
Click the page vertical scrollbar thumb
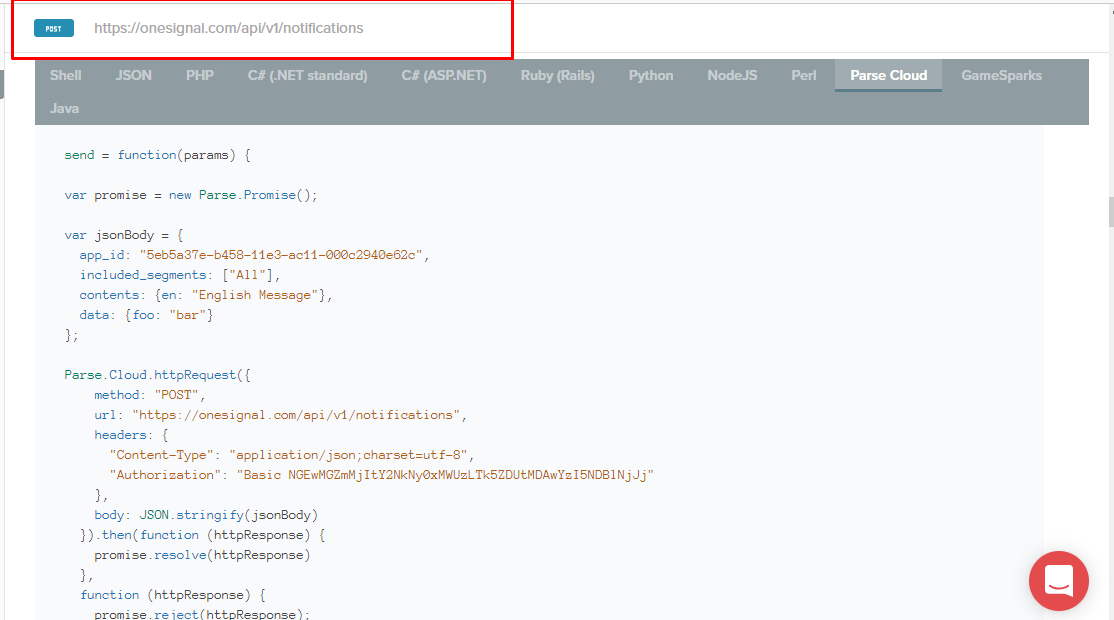(1110, 212)
